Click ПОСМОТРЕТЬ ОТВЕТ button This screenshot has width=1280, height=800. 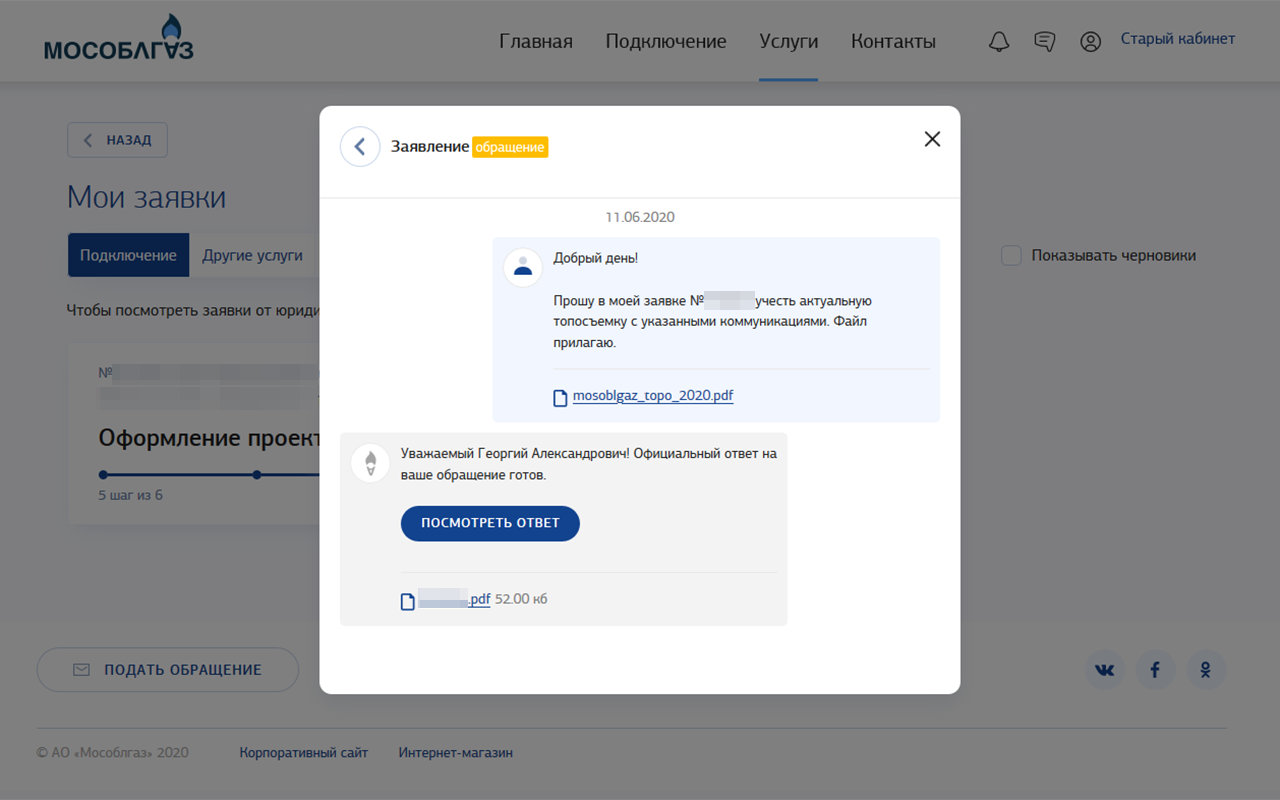click(490, 523)
